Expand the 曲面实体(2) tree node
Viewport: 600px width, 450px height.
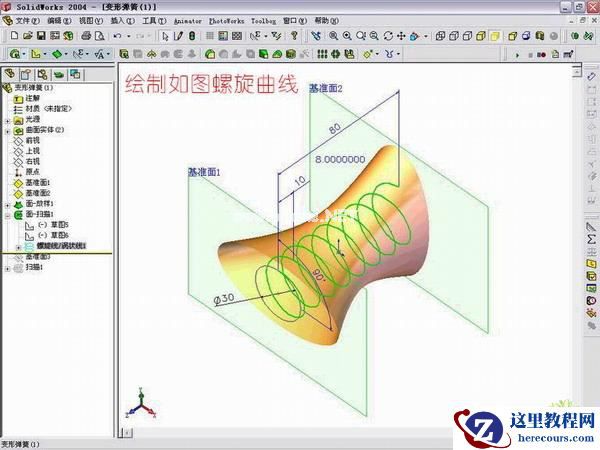pyautogui.click(x=7, y=131)
